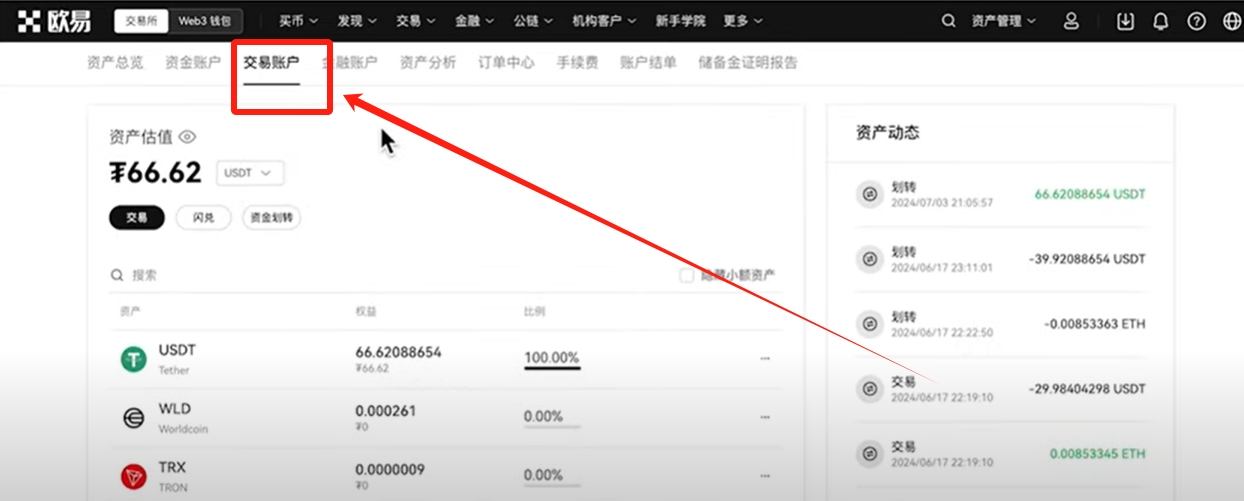The image size is (1244, 501).
Task: Expand the 发现 menu
Action: coord(357,21)
